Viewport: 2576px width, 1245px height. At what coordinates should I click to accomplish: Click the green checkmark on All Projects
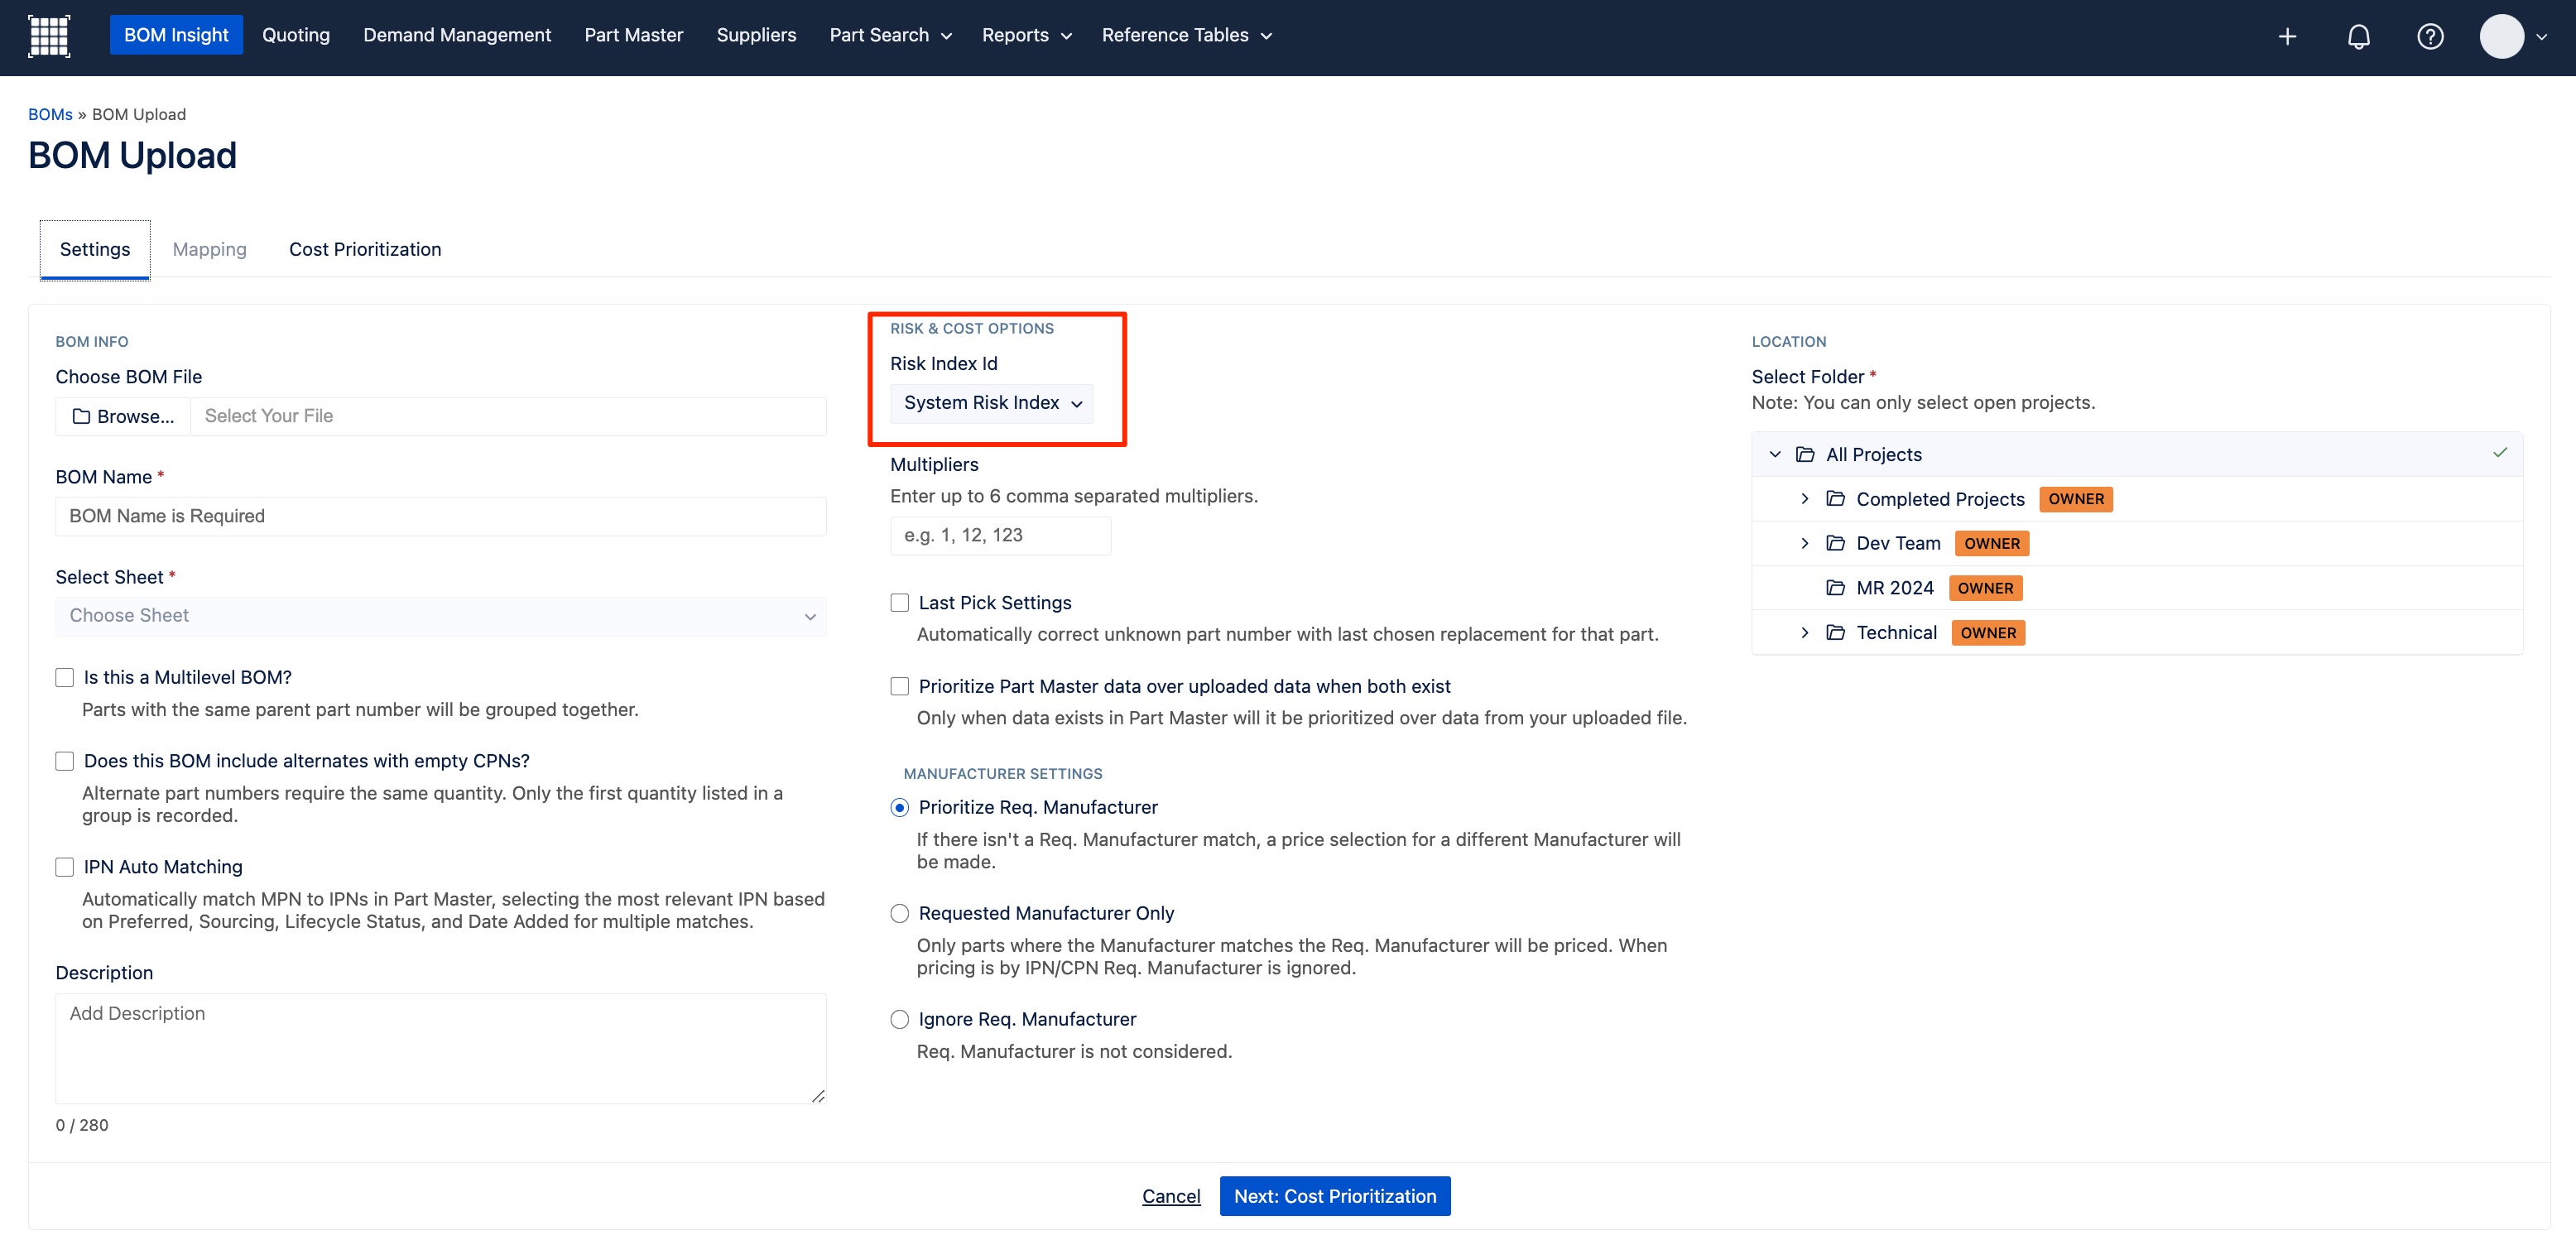tap(2499, 453)
